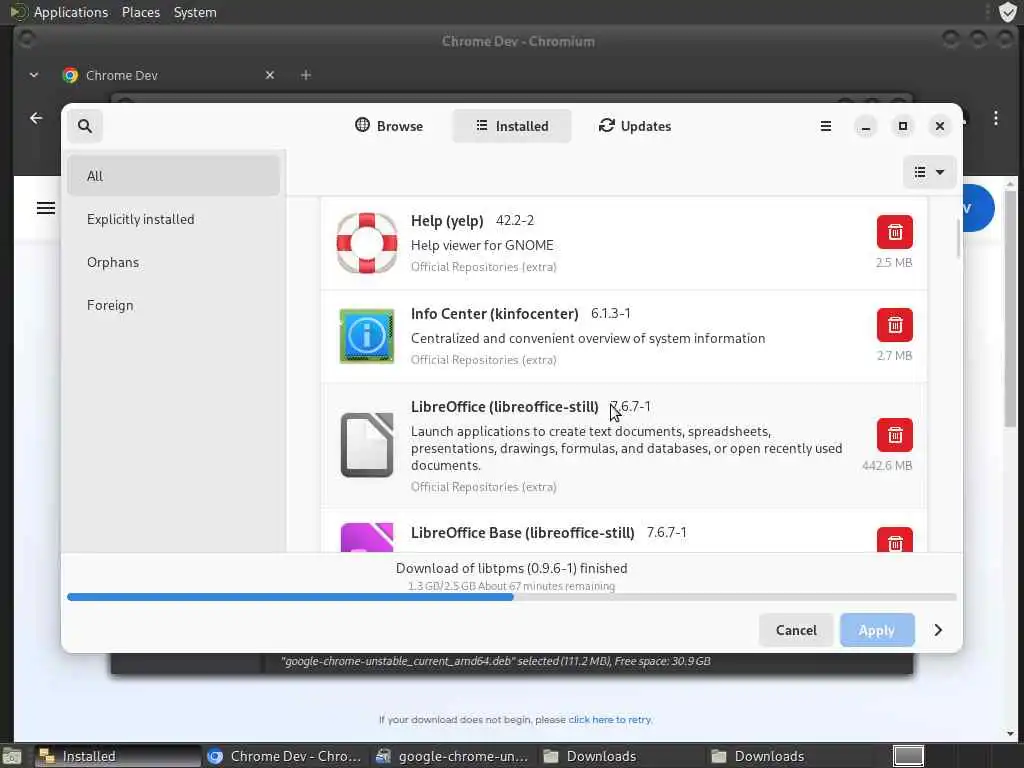Click the package list scrollbar

pyautogui.click(x=958, y=238)
